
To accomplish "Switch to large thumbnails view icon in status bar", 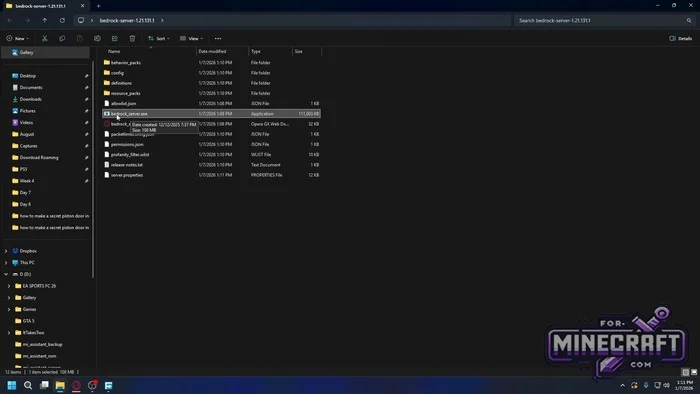I will click(x=694, y=372).
